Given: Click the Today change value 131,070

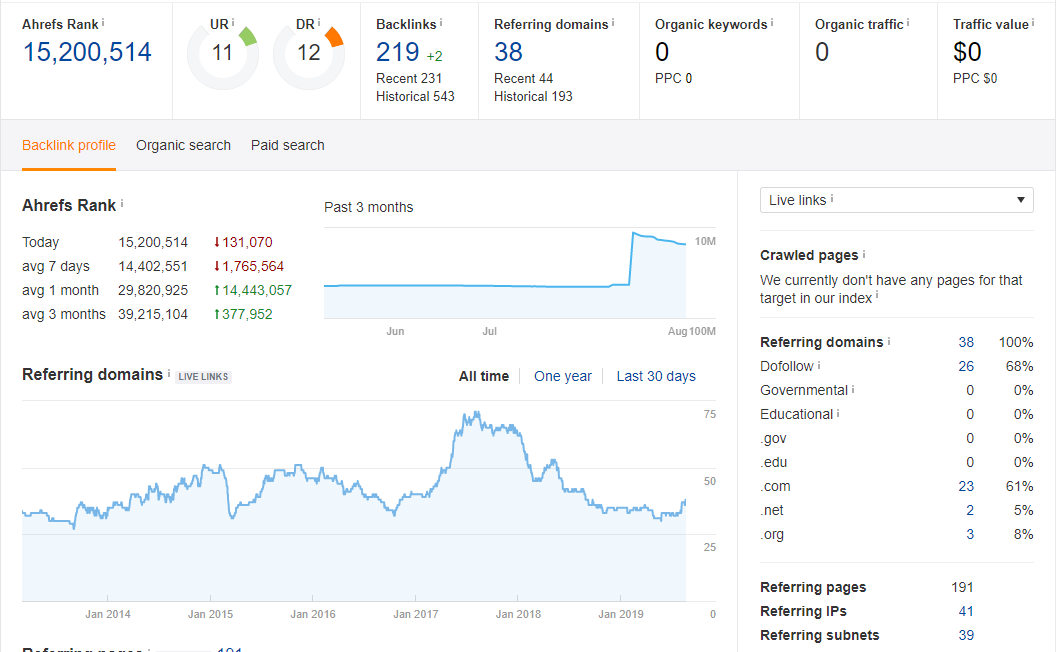Looking at the screenshot, I should (243, 242).
